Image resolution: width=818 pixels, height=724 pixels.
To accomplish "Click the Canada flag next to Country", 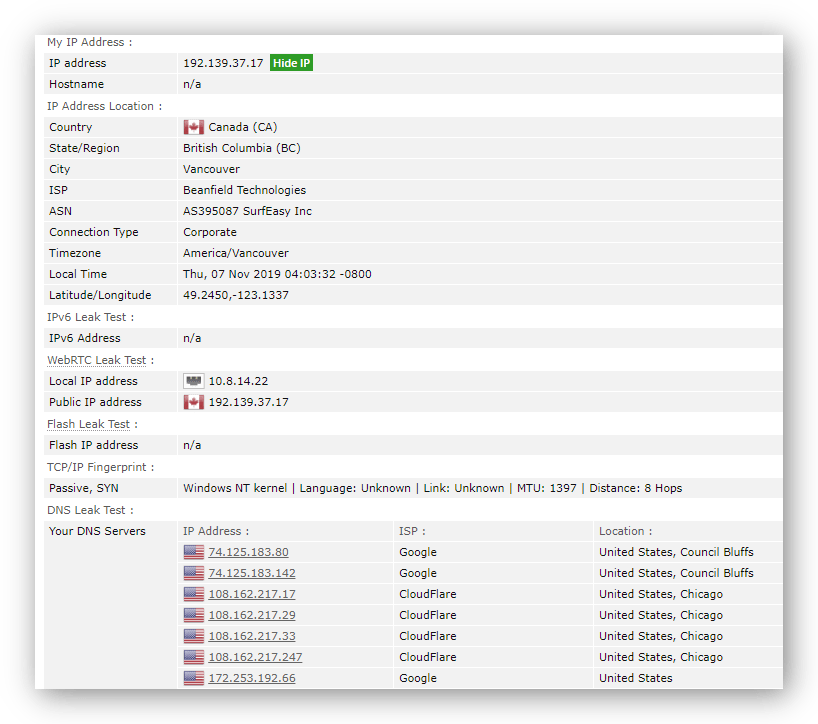I will [x=194, y=127].
